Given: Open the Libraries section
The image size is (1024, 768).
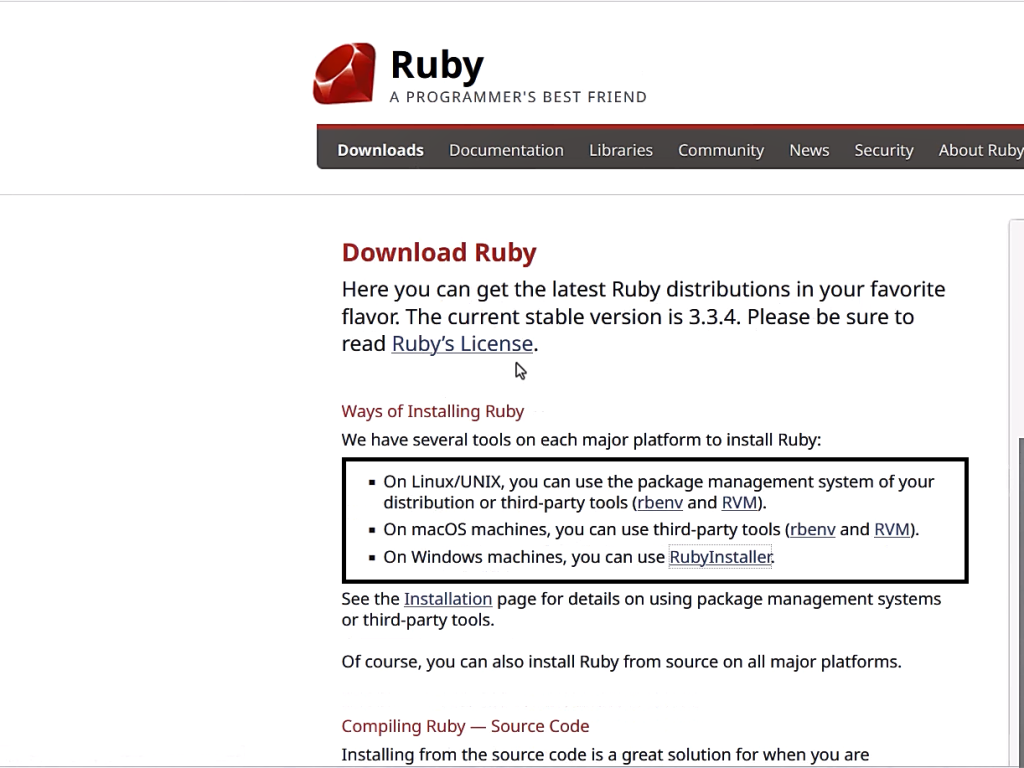Looking at the screenshot, I should [620, 150].
